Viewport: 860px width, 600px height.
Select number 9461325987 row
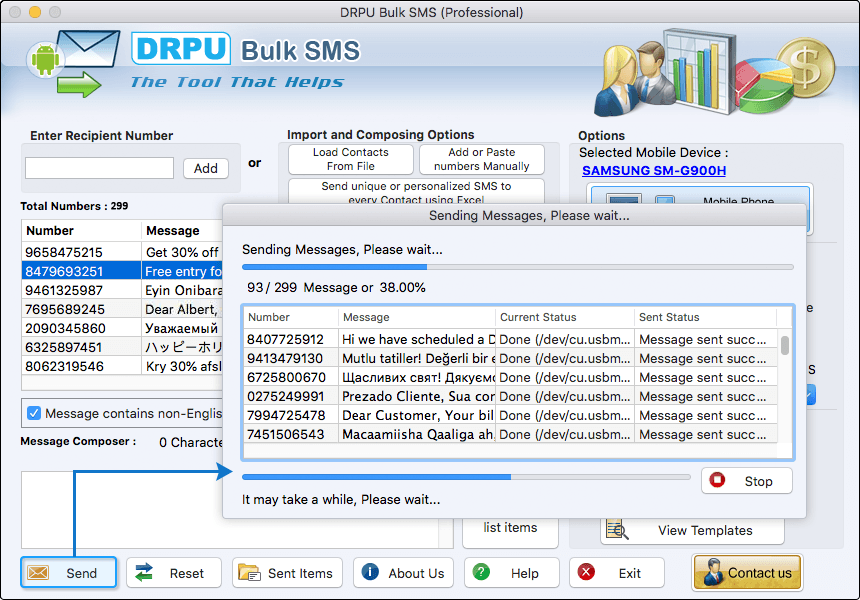[122, 290]
